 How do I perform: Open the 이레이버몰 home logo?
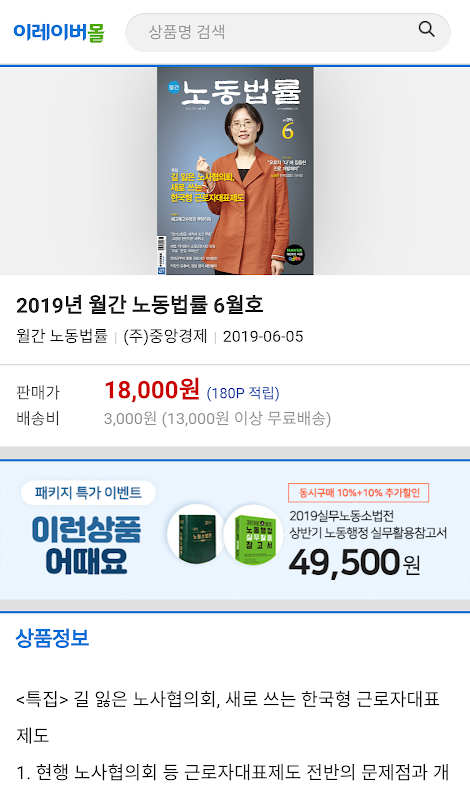(x=59, y=32)
